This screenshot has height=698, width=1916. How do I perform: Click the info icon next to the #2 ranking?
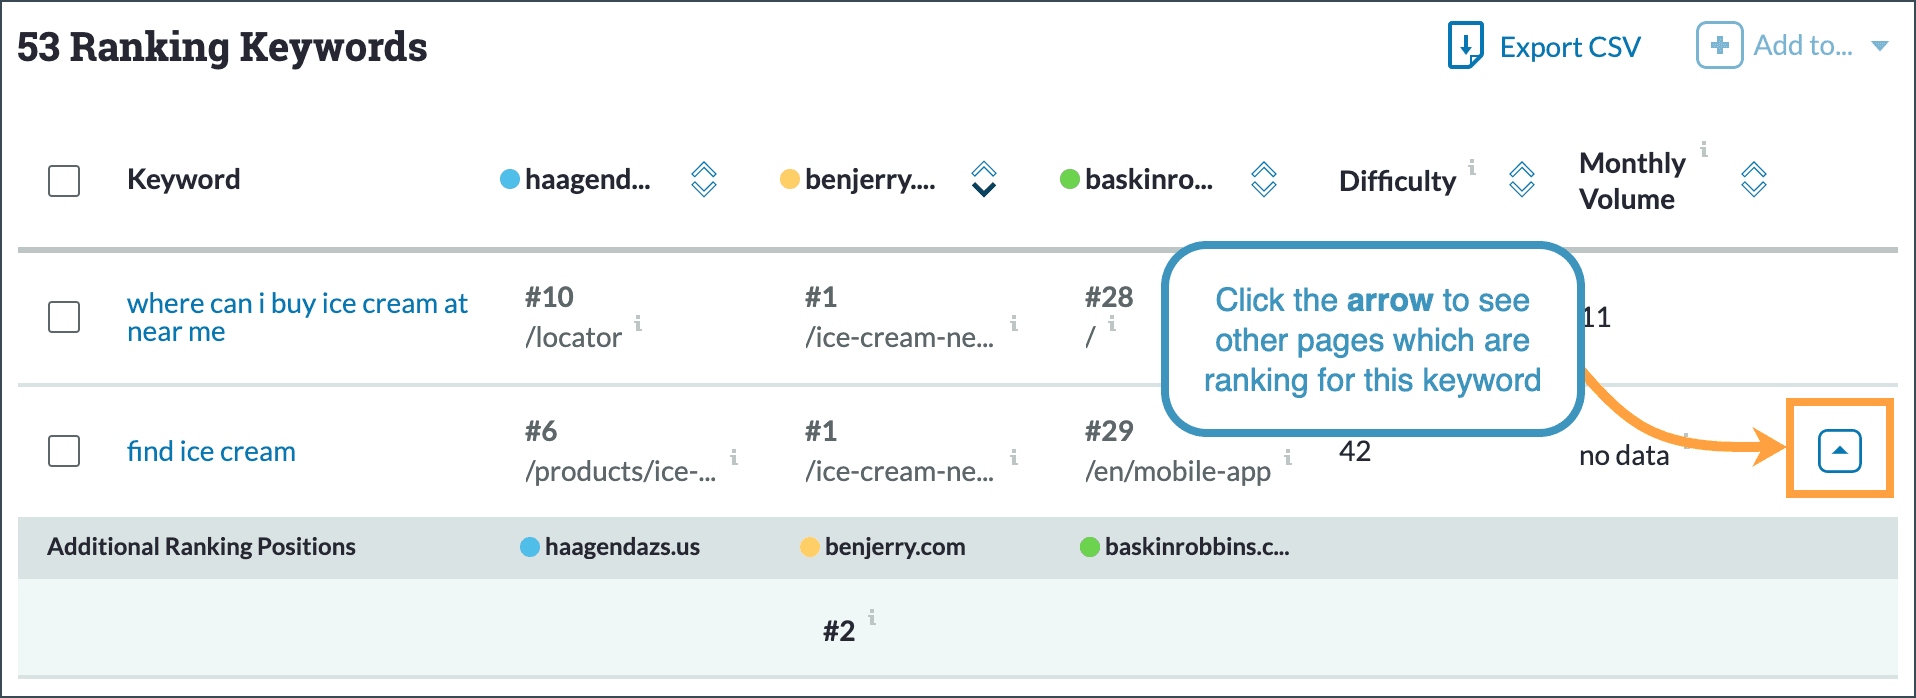pyautogui.click(x=871, y=617)
